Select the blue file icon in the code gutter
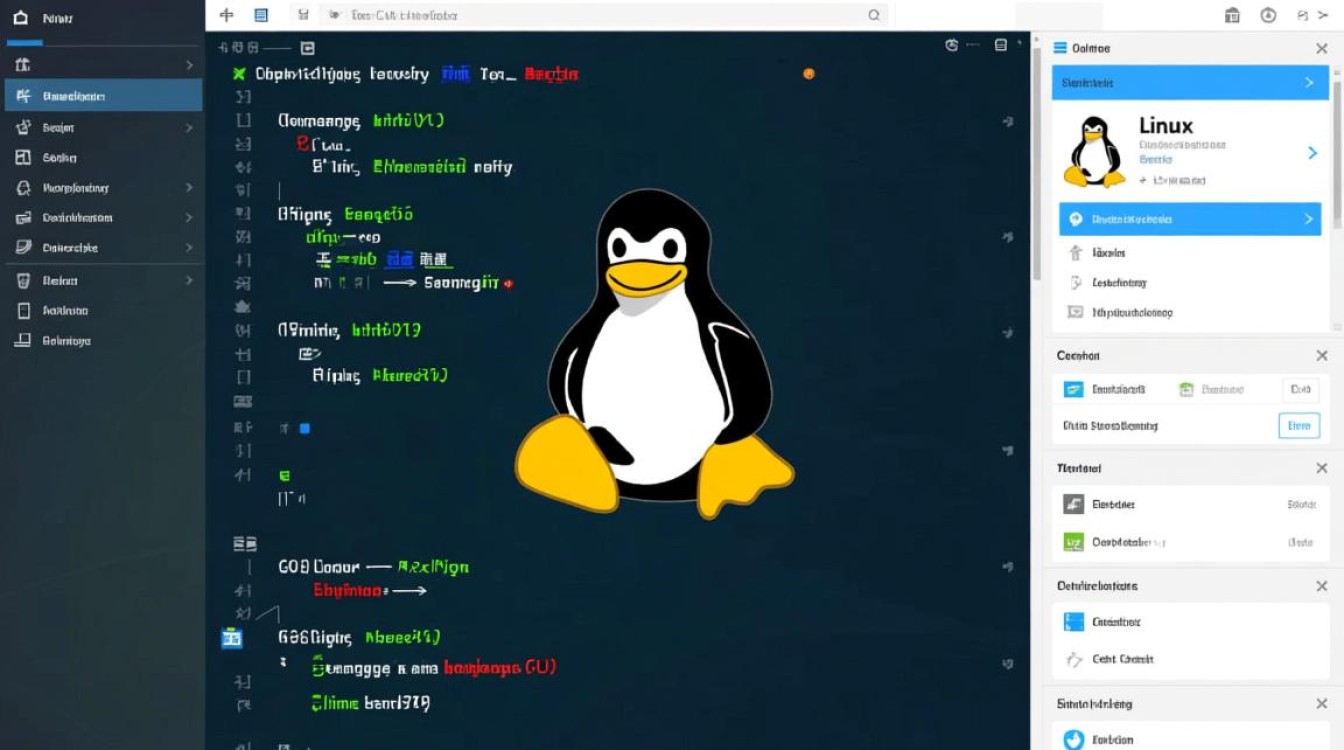The width and height of the screenshot is (1344, 750). click(x=232, y=637)
